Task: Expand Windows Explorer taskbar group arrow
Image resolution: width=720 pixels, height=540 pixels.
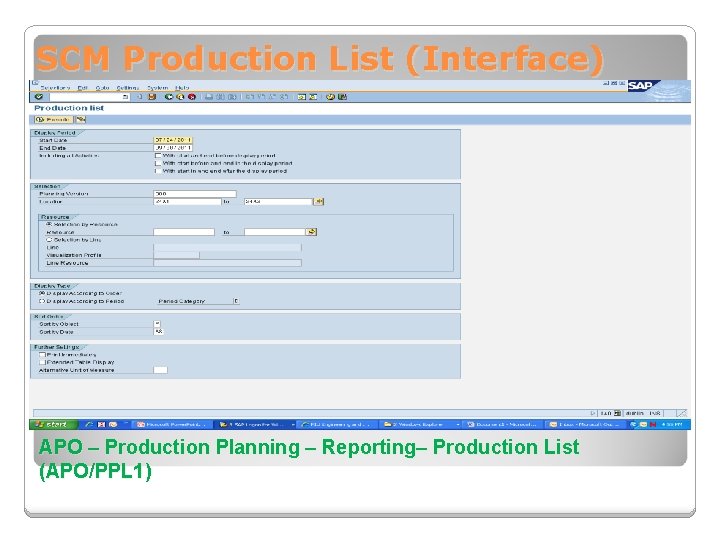Action: [x=457, y=425]
